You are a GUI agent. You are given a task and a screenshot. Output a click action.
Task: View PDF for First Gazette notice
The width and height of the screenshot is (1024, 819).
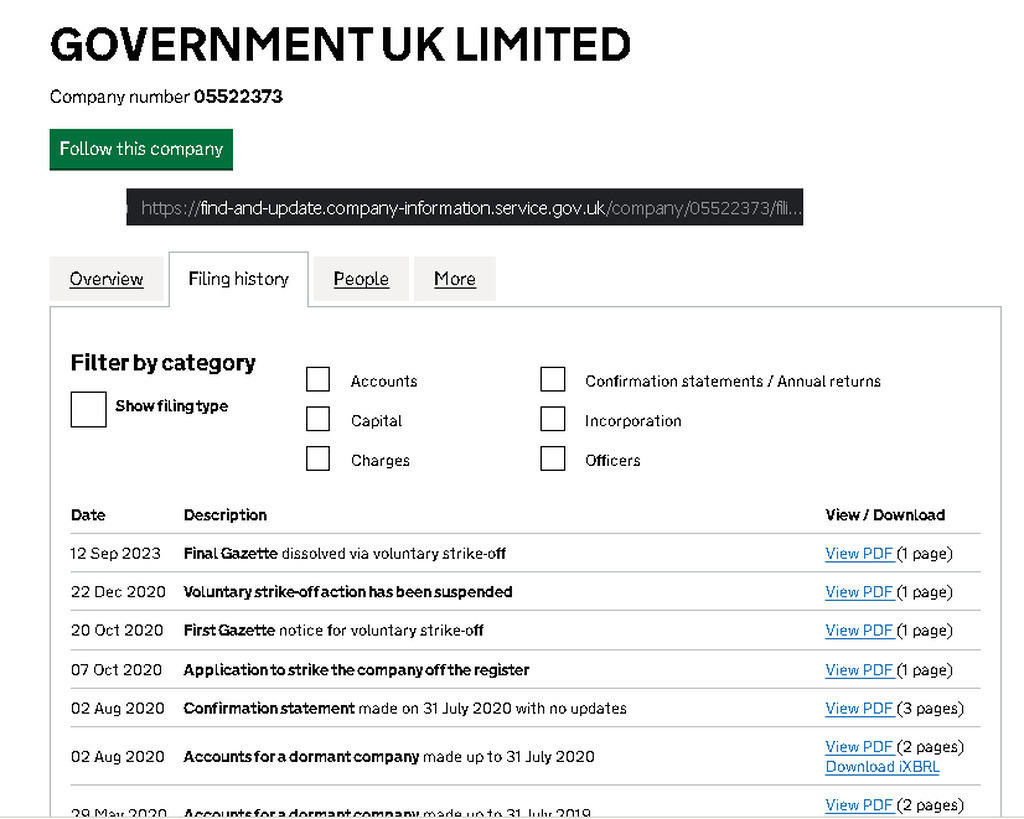coord(858,630)
